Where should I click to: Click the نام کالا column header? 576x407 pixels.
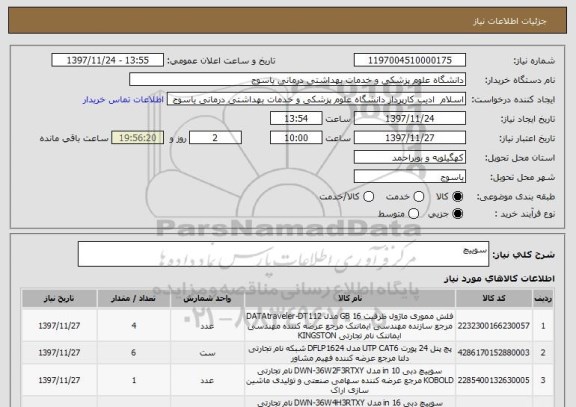point(349,298)
